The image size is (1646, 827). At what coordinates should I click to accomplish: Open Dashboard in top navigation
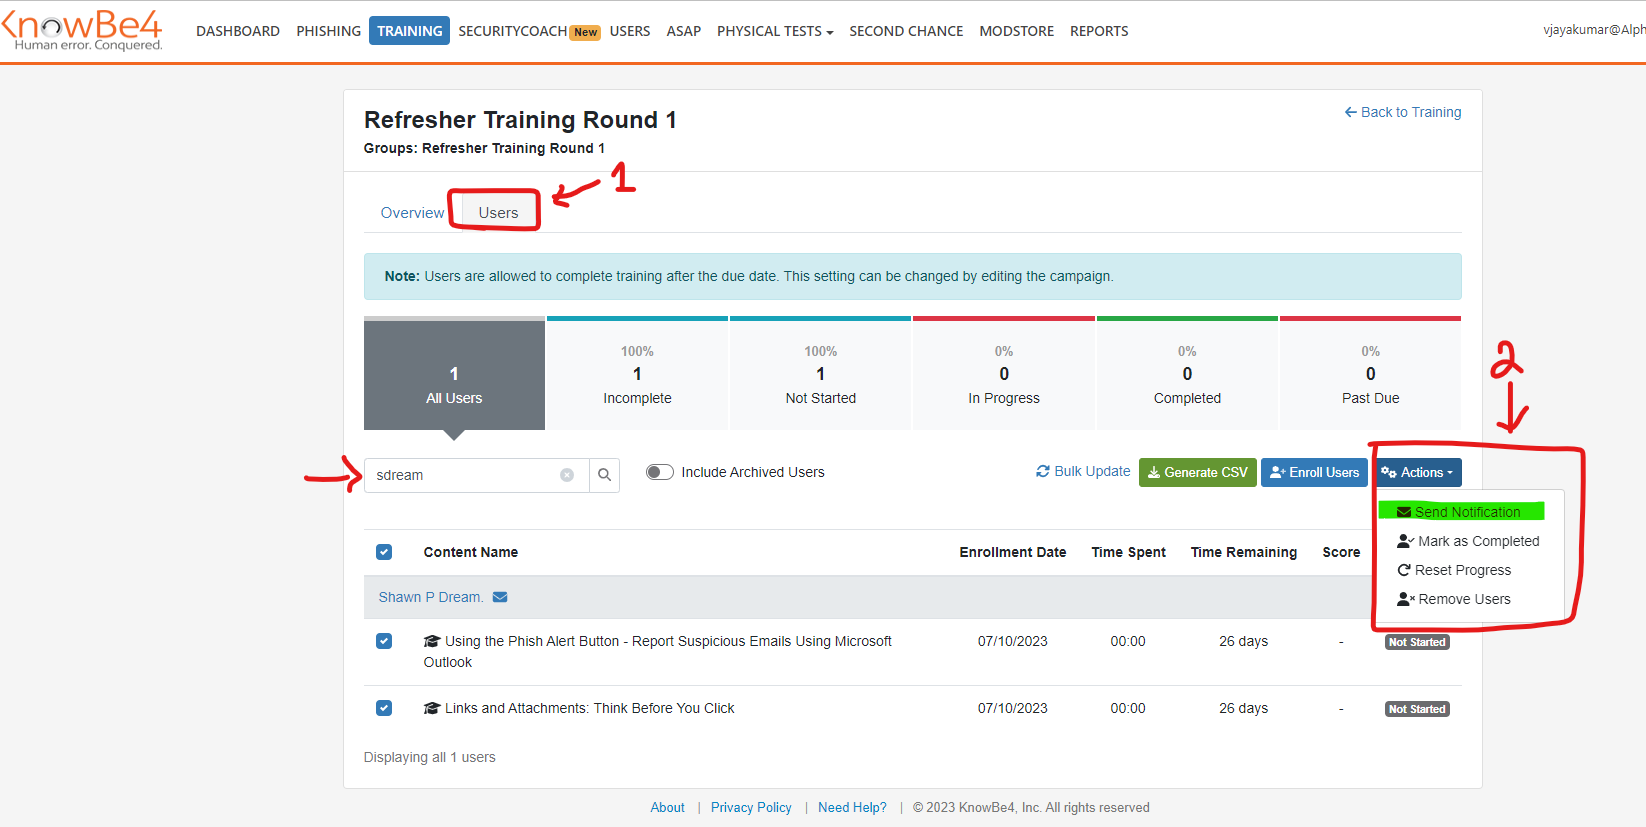(238, 31)
